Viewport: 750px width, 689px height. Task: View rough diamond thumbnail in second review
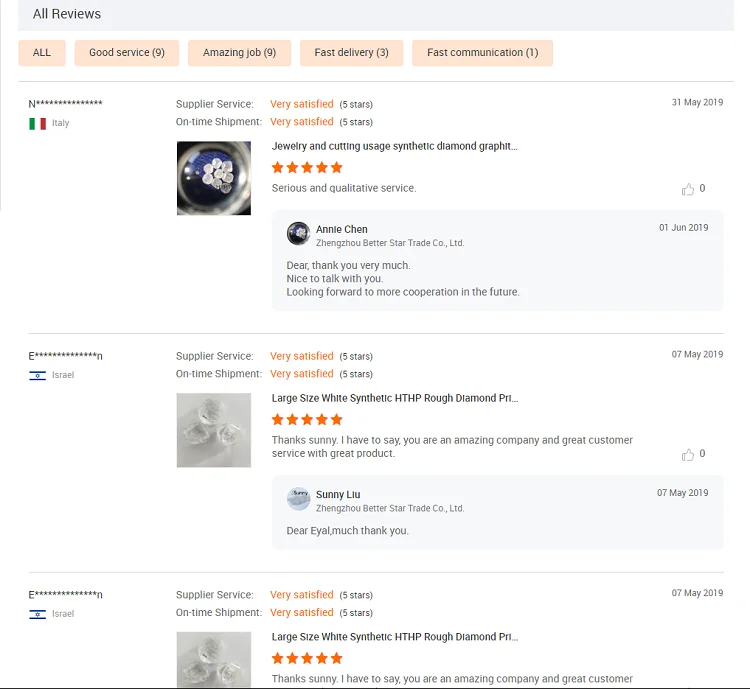coord(214,430)
